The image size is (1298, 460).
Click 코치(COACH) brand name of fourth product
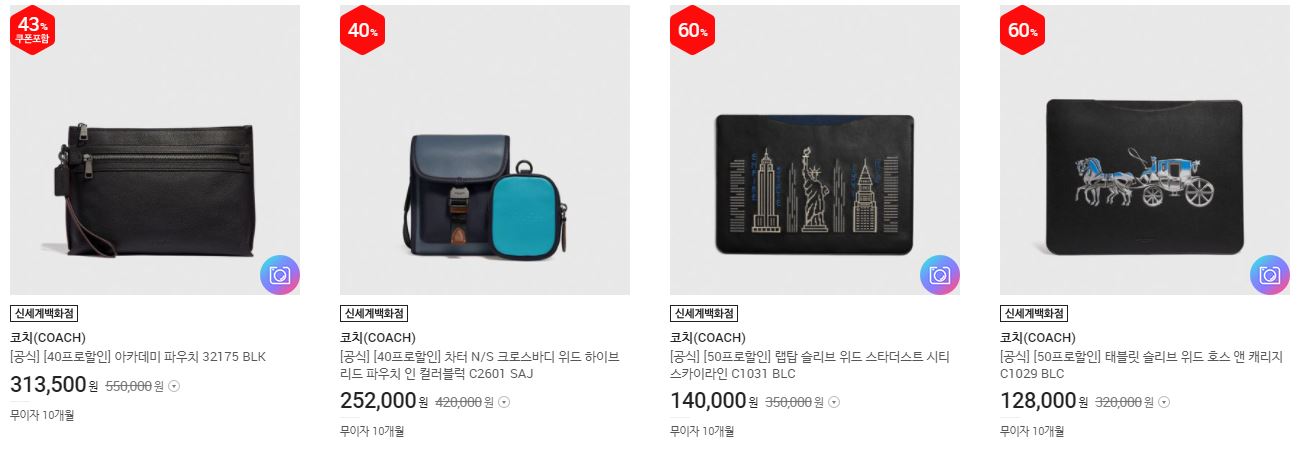click(x=1038, y=337)
